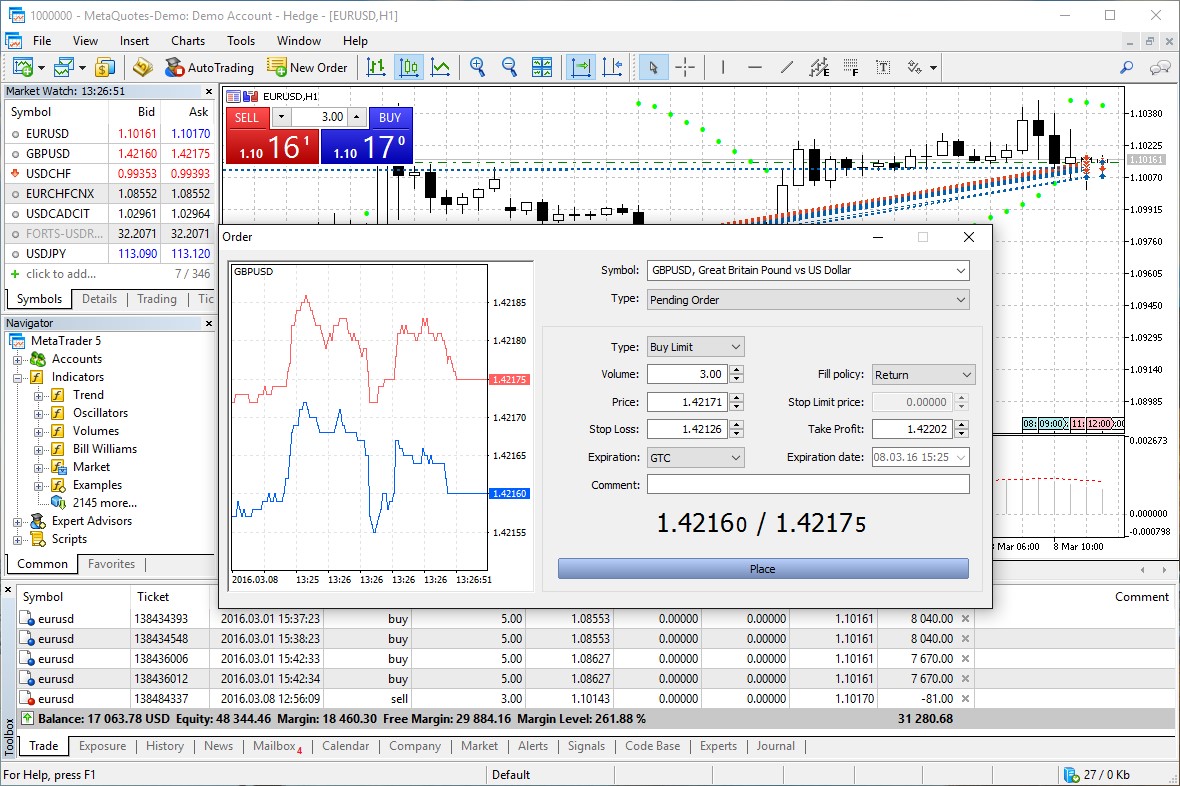Screen dimensions: 1180x786
Task: Toggle chart auto scroll
Action: point(581,67)
